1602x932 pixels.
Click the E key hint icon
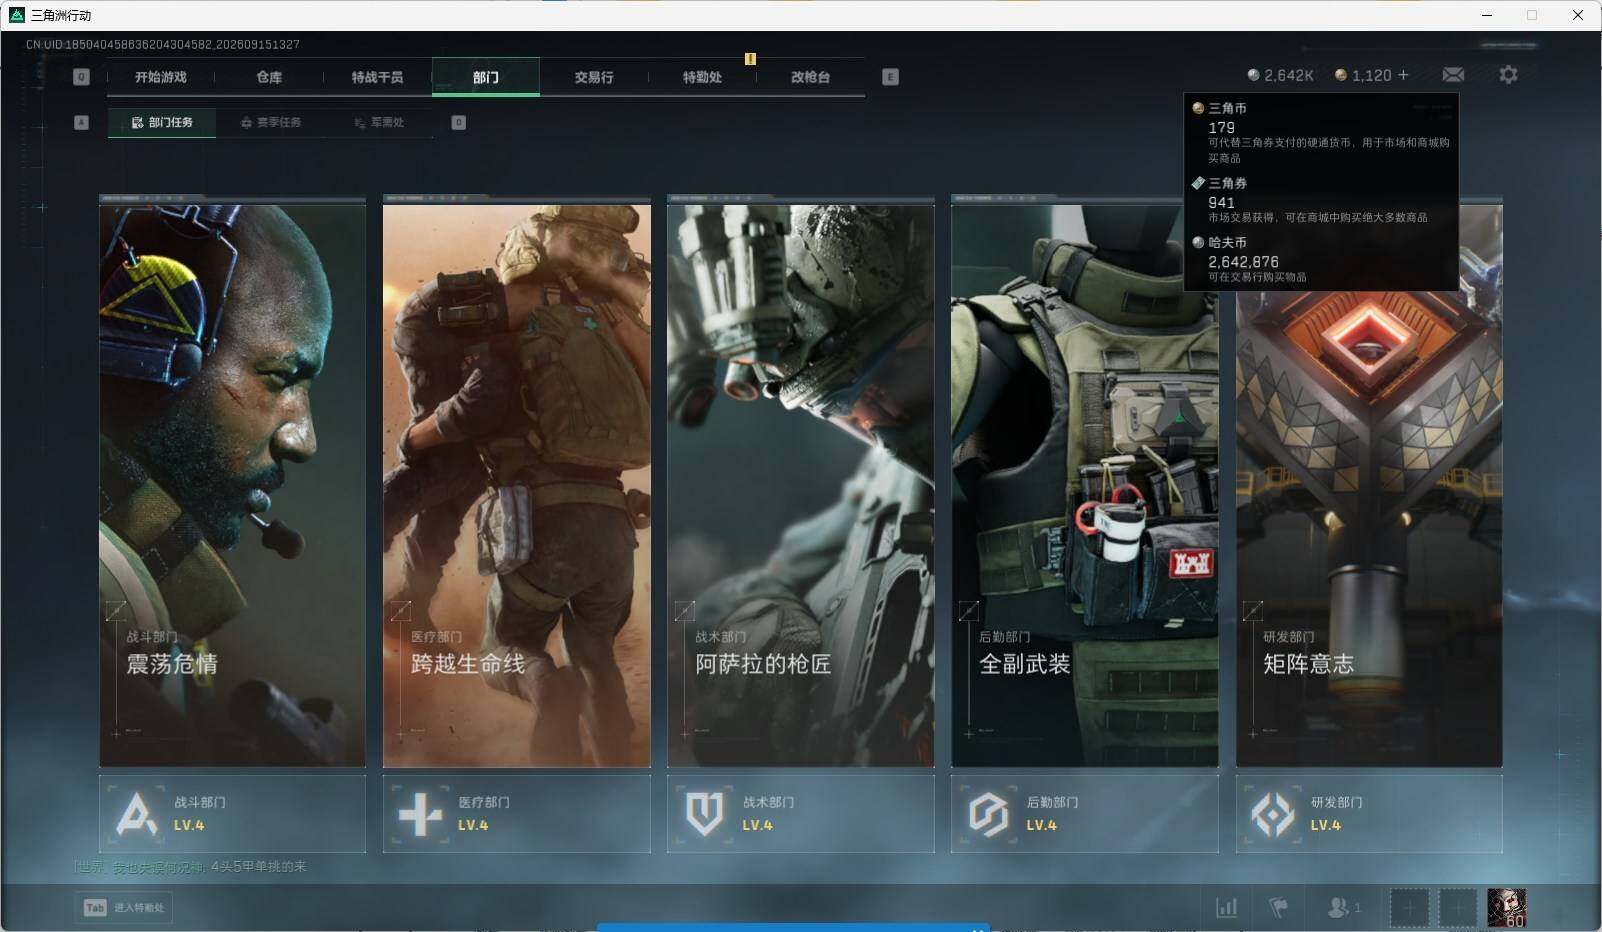pyautogui.click(x=890, y=77)
